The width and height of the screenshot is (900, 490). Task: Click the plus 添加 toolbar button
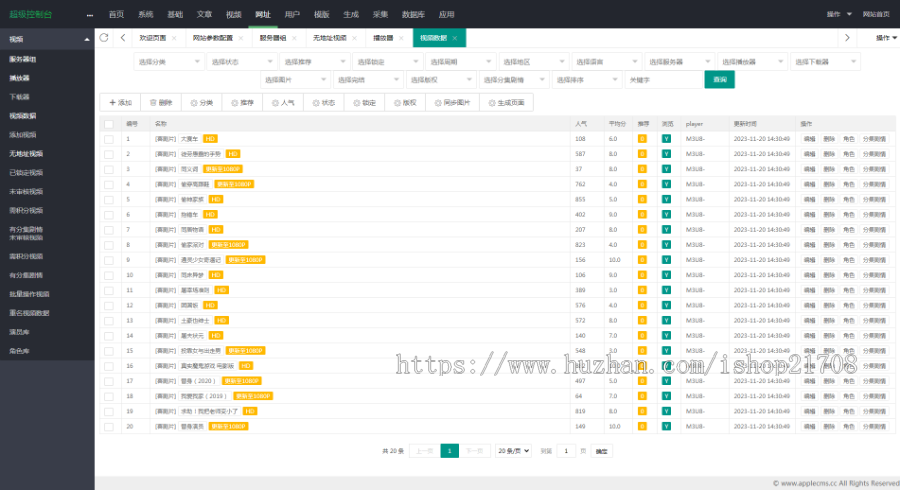point(121,103)
